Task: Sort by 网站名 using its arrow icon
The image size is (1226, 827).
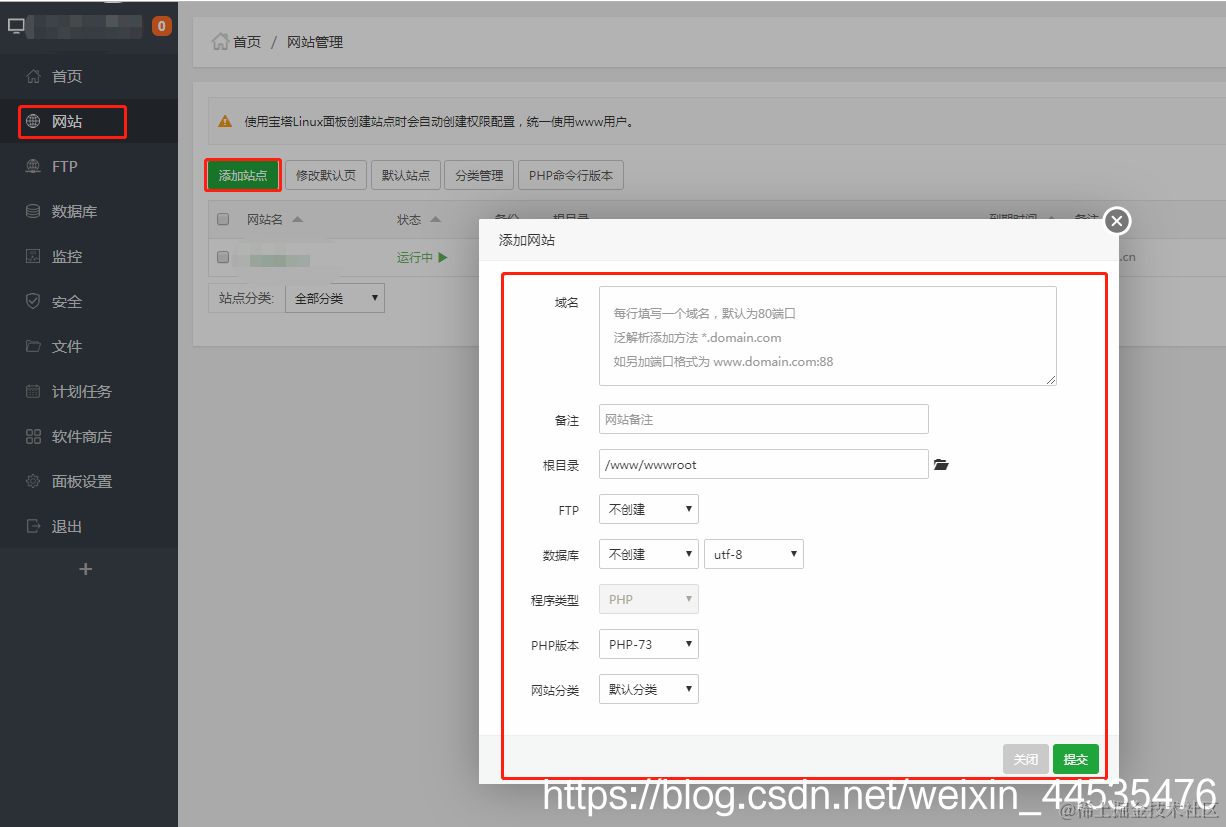Action: [x=297, y=220]
